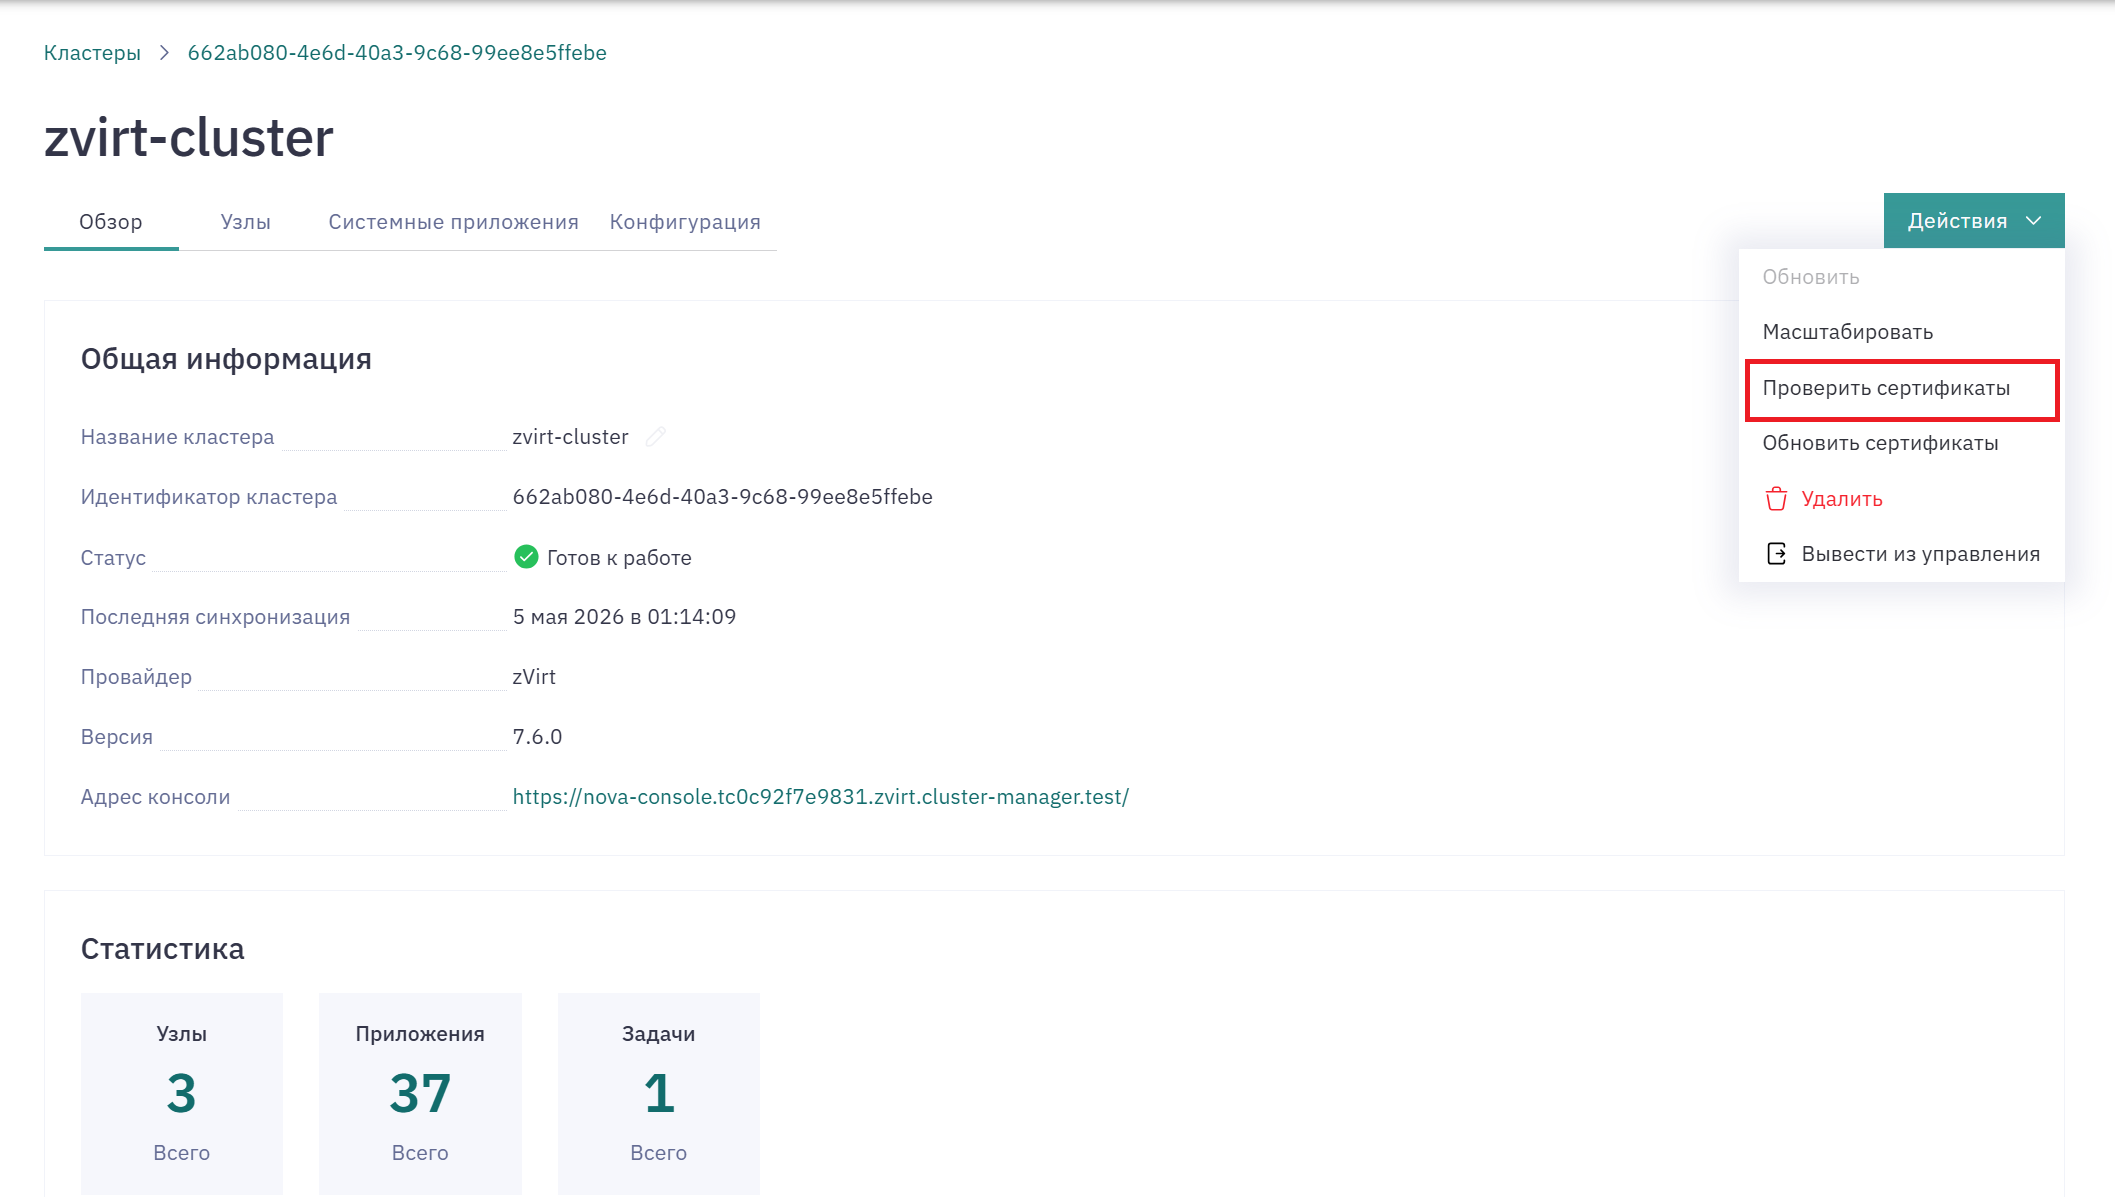
Task: Click the Статистика heading
Action: 163,949
